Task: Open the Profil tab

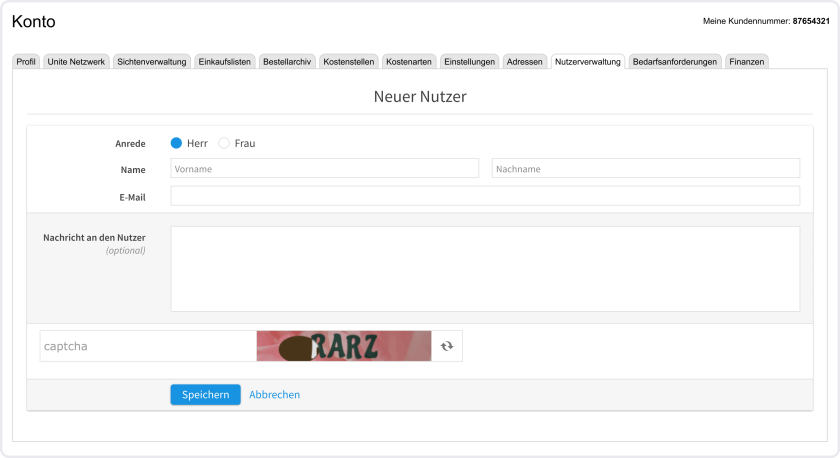Action: (27, 62)
